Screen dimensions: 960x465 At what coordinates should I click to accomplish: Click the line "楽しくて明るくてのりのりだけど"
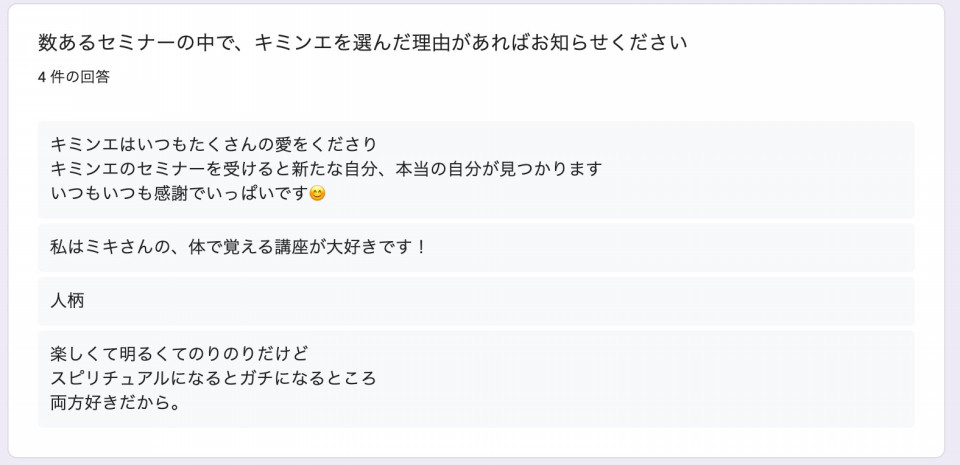click(179, 354)
